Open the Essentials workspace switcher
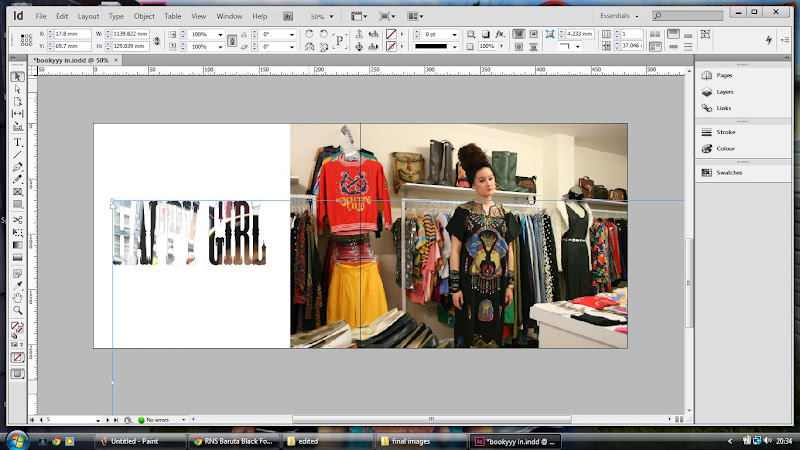 coord(619,16)
